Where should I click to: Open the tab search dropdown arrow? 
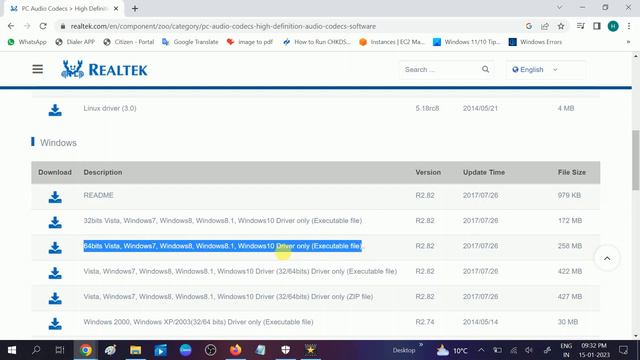click(560, 7)
